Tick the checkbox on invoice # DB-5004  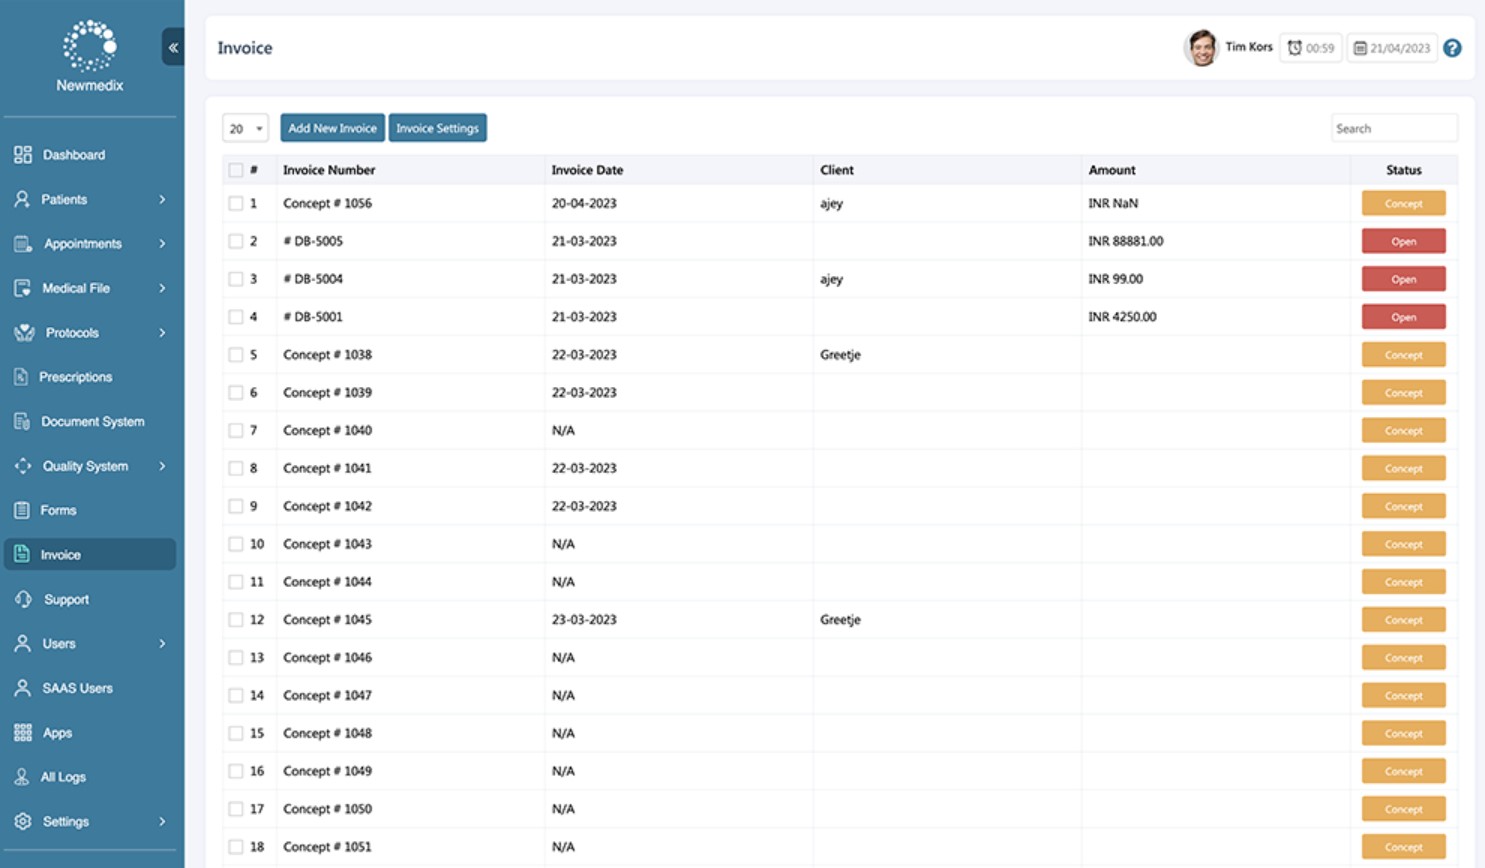coord(235,278)
